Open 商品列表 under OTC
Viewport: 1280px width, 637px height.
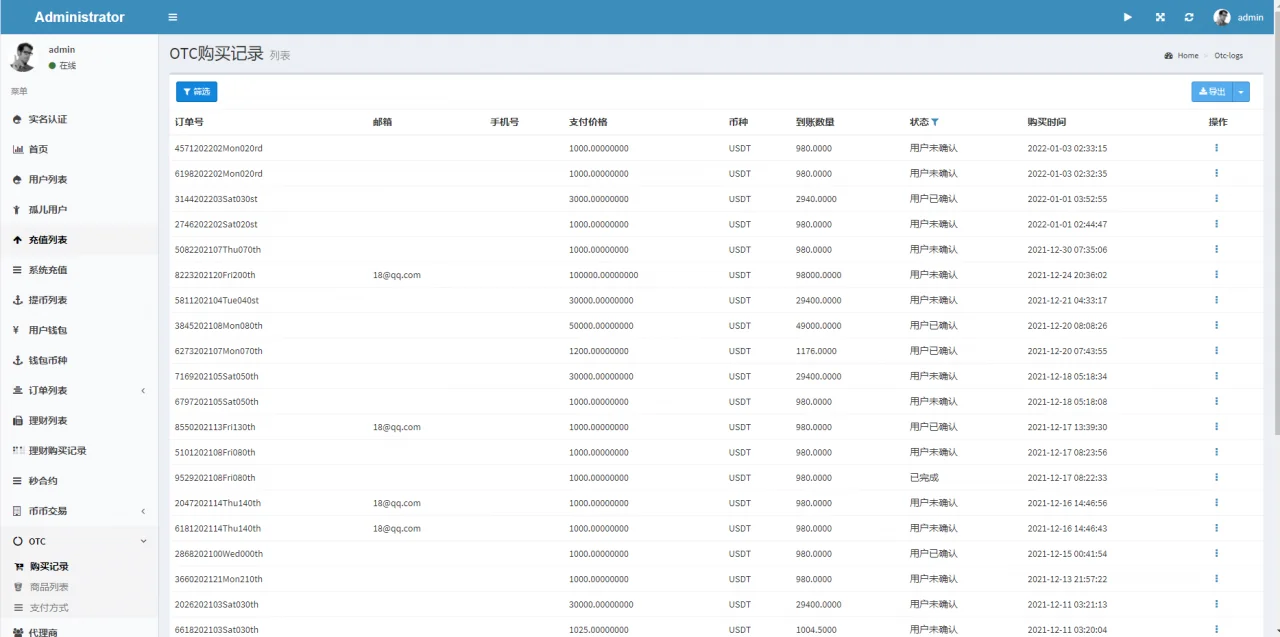(x=49, y=587)
